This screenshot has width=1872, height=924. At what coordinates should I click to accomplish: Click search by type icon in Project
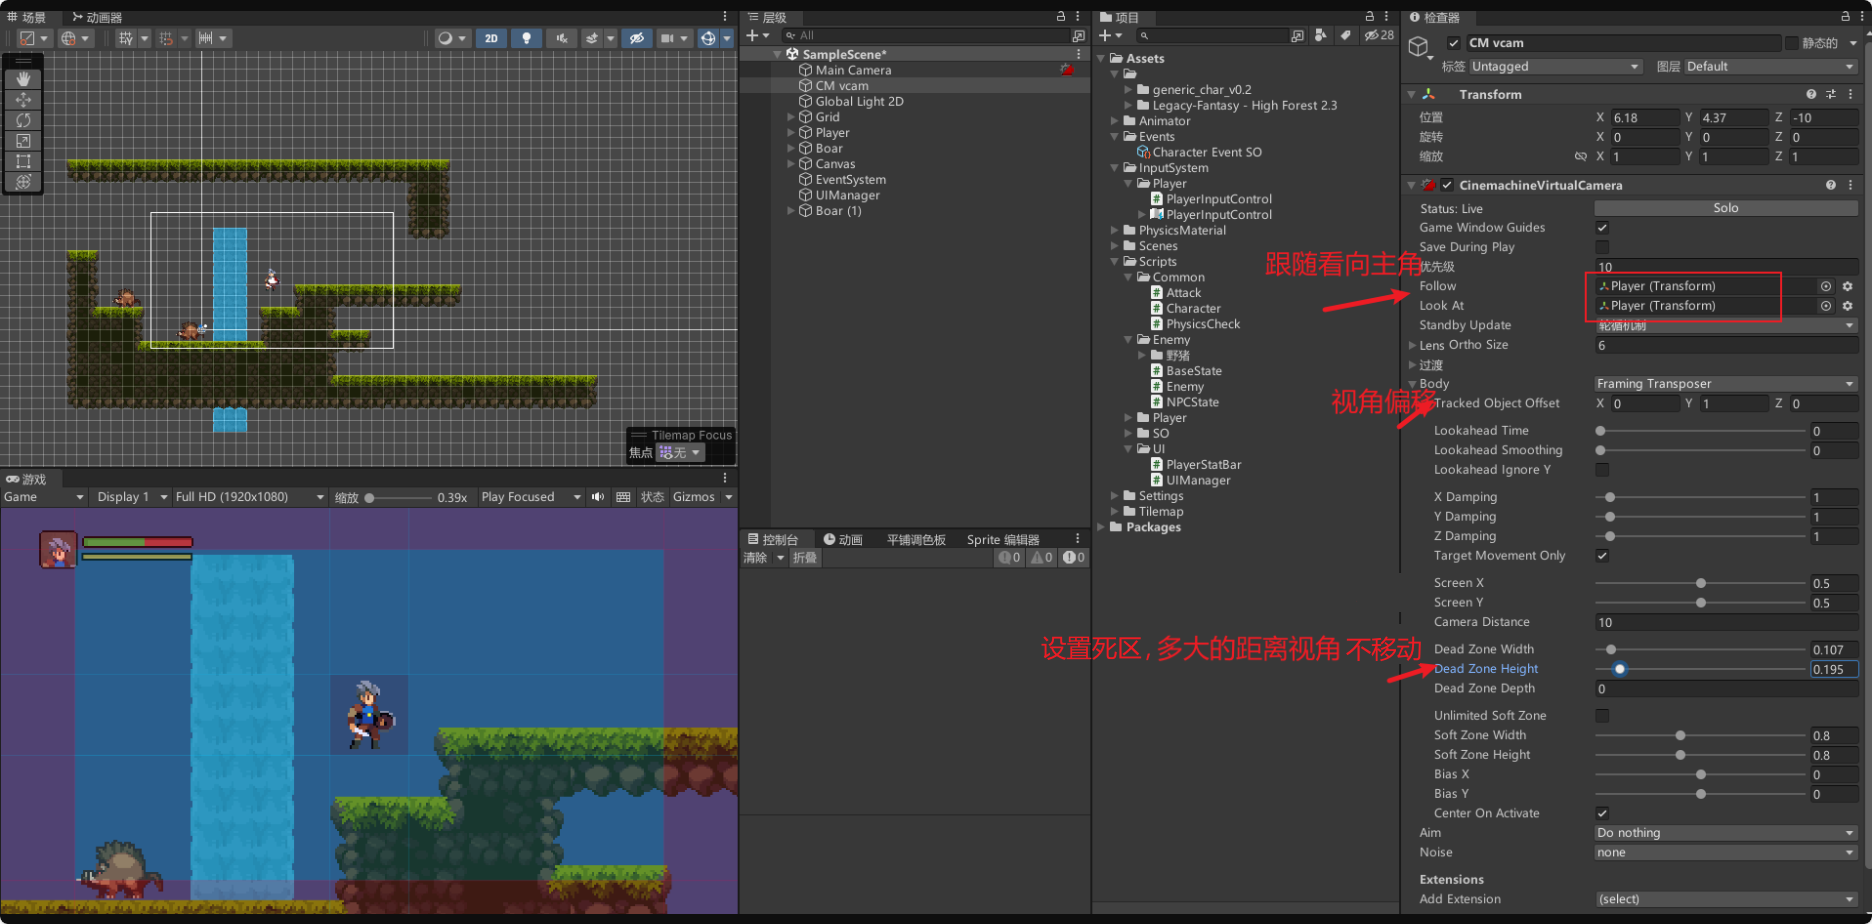pyautogui.click(x=1321, y=35)
